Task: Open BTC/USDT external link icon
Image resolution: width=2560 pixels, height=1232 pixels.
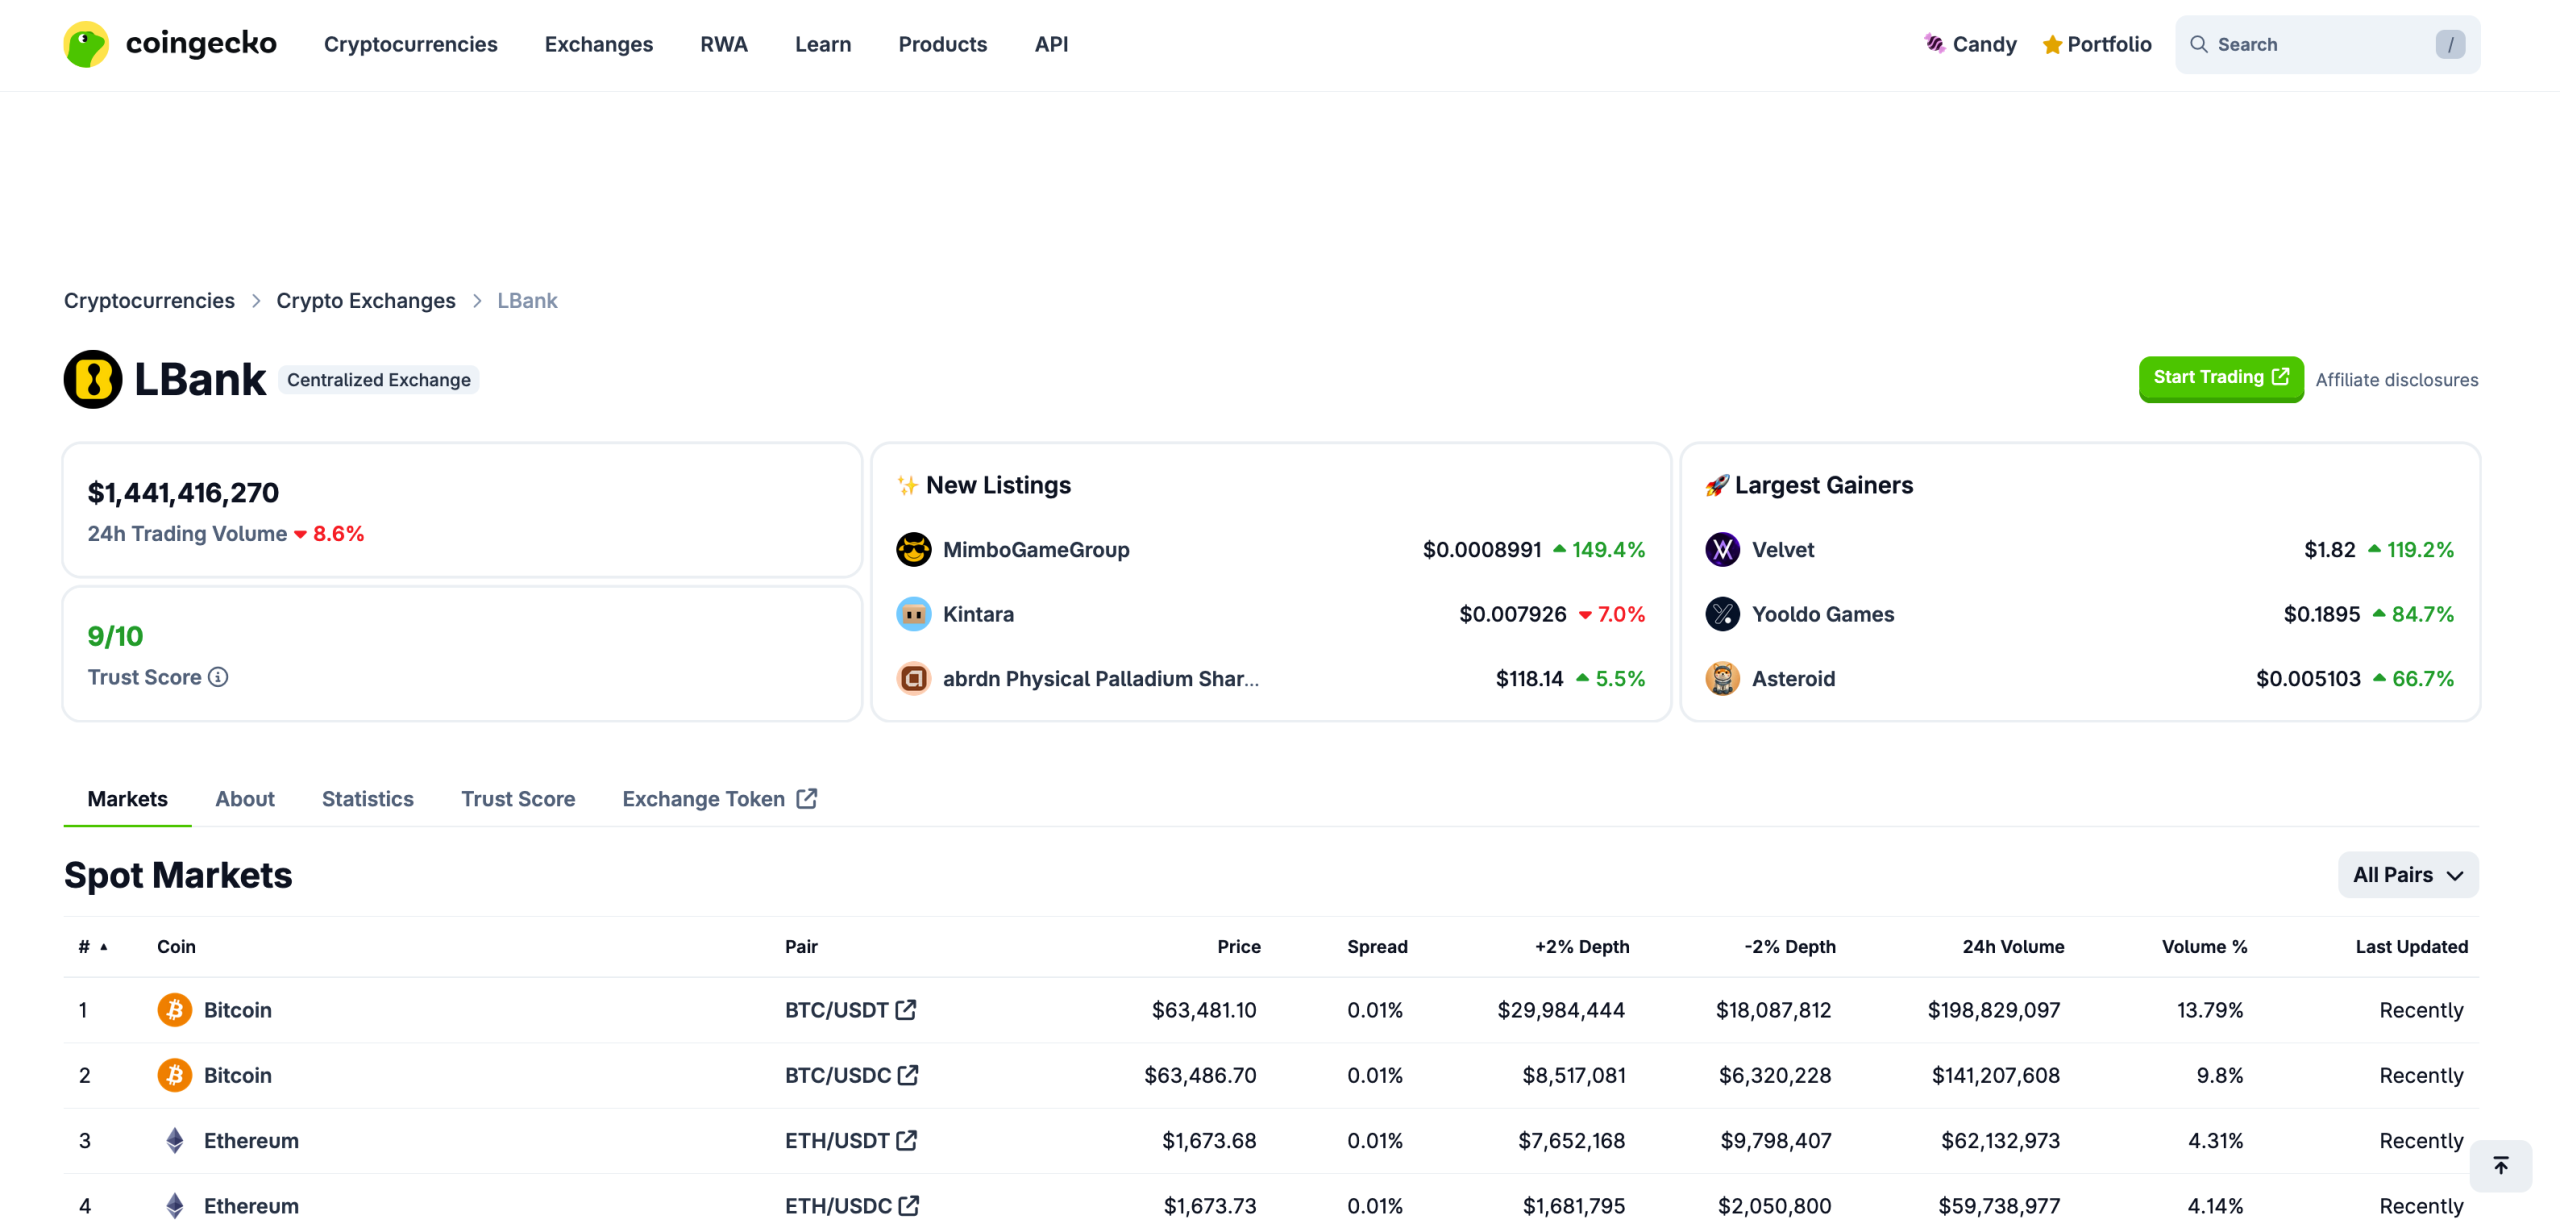Action: [x=906, y=1010]
